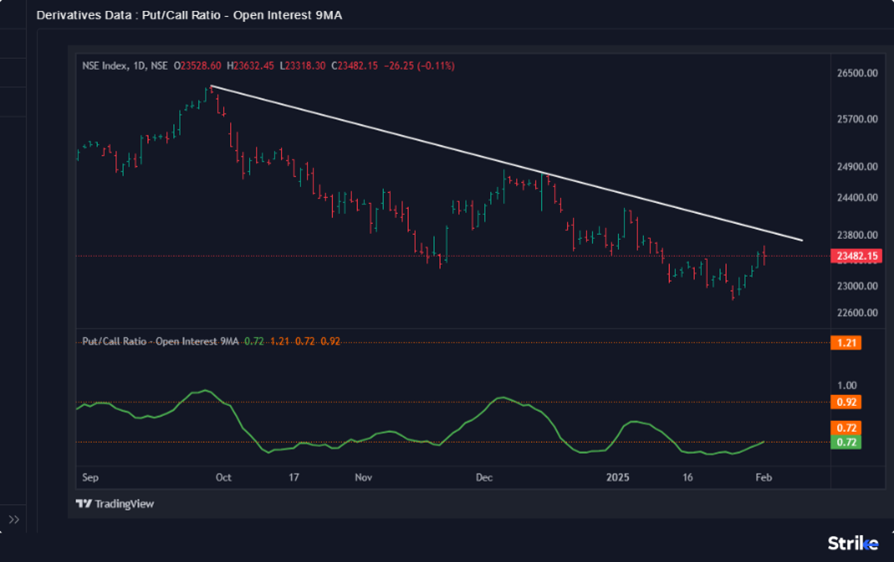Click the Put/Call Ratio indicator label
This screenshot has height=562, width=894.
(160, 342)
